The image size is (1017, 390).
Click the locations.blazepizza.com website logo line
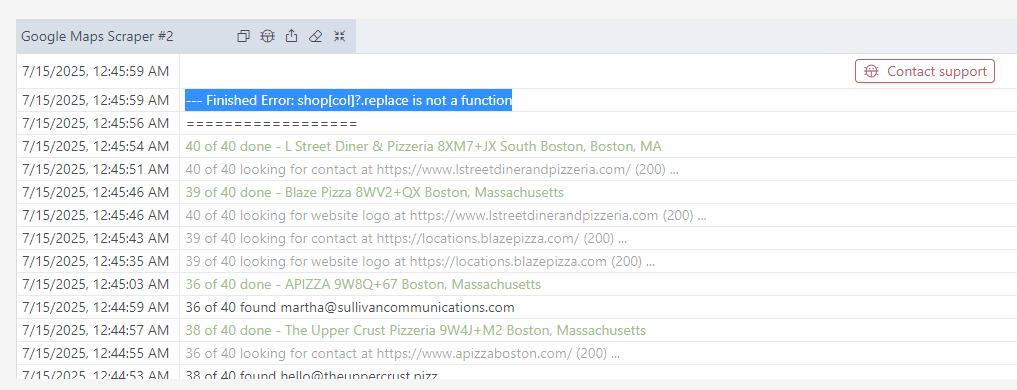(420, 262)
